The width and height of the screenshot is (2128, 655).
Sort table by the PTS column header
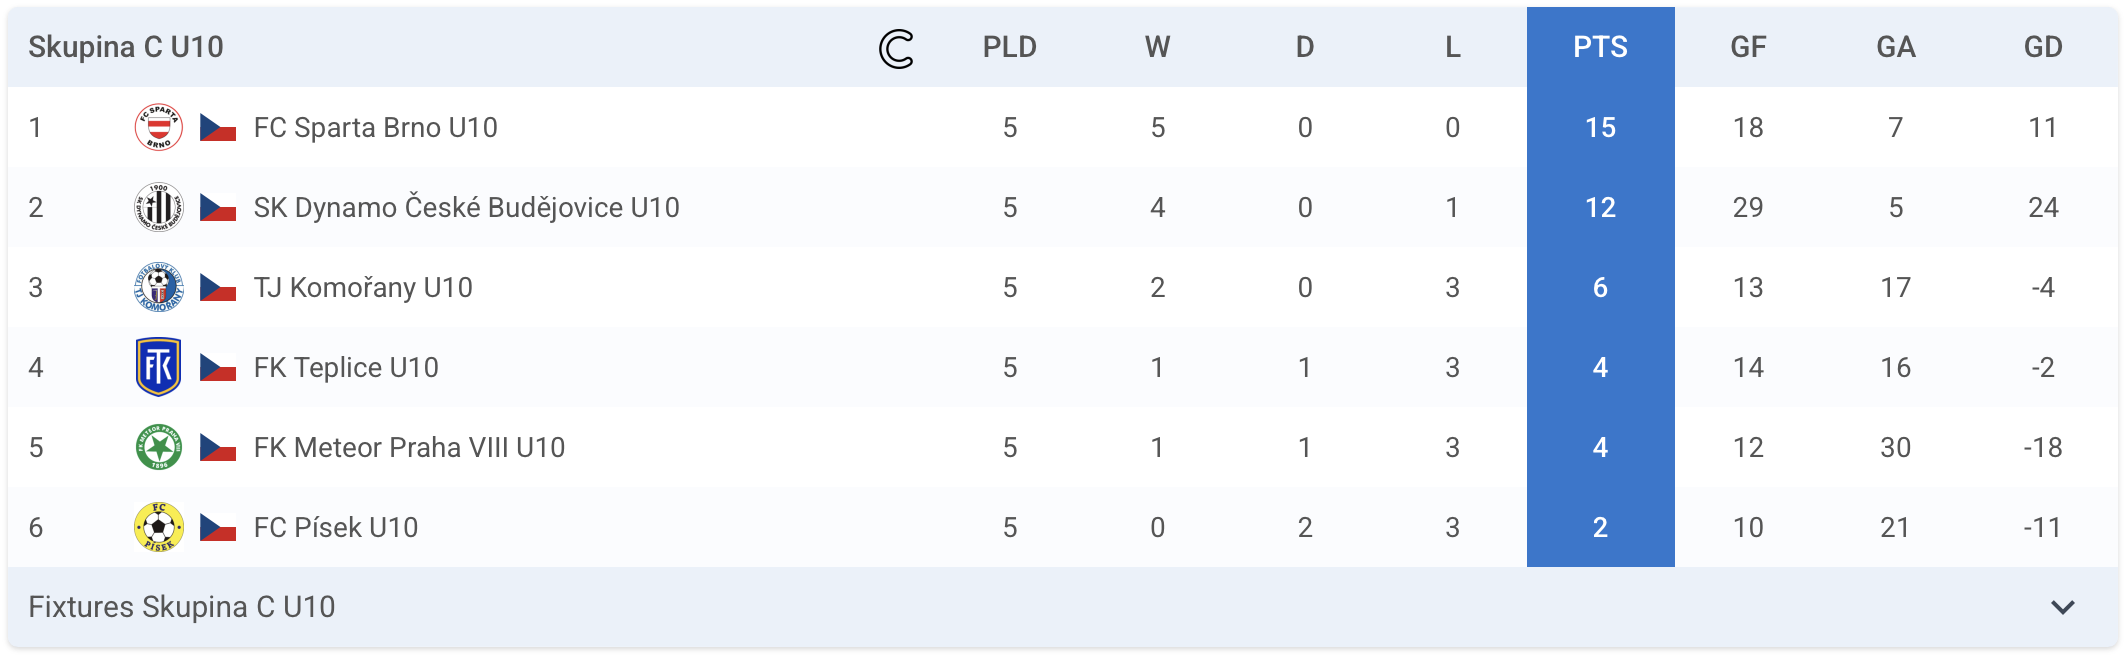pyautogui.click(x=1600, y=47)
